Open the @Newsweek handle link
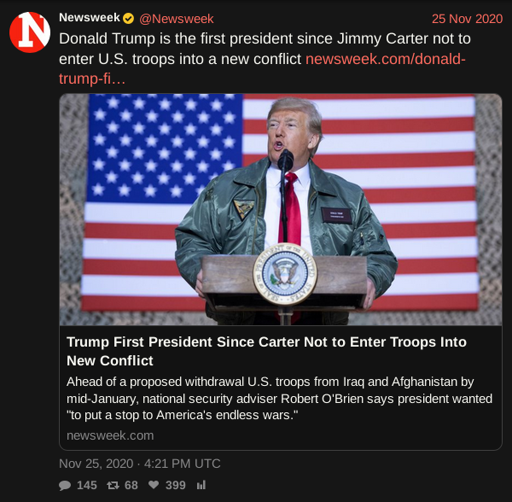 176,19
